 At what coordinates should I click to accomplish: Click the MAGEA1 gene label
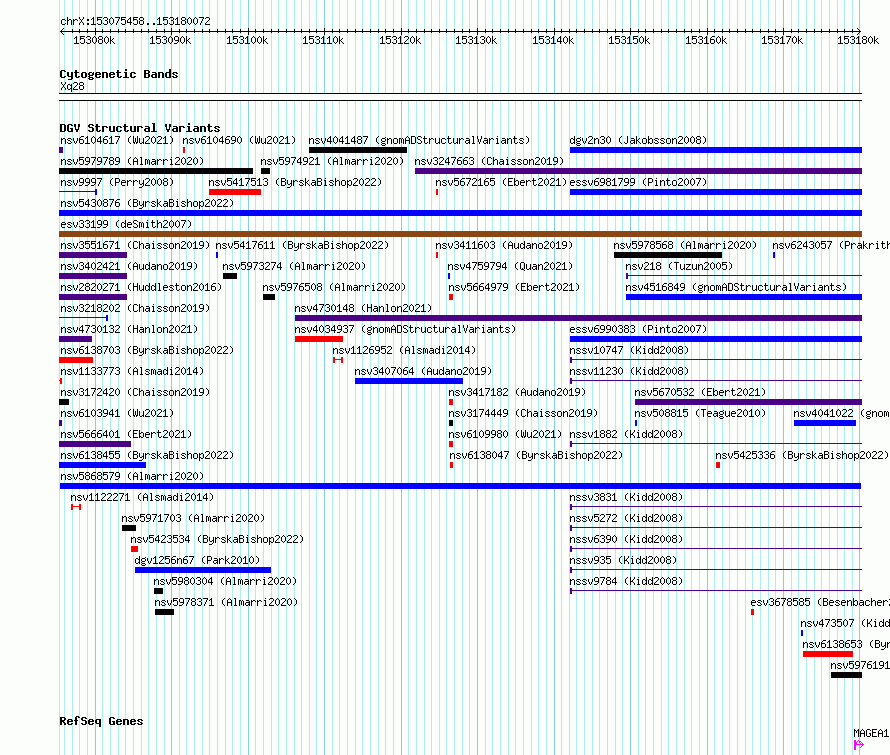coord(871,733)
